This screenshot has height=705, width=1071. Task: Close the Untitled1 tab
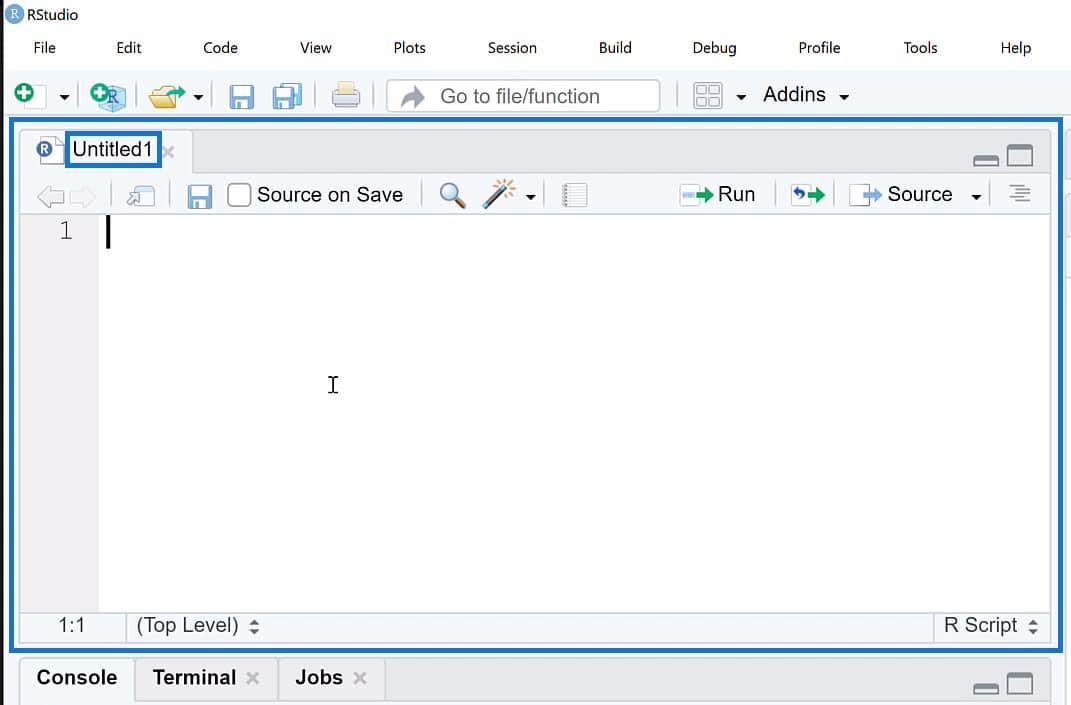169,152
